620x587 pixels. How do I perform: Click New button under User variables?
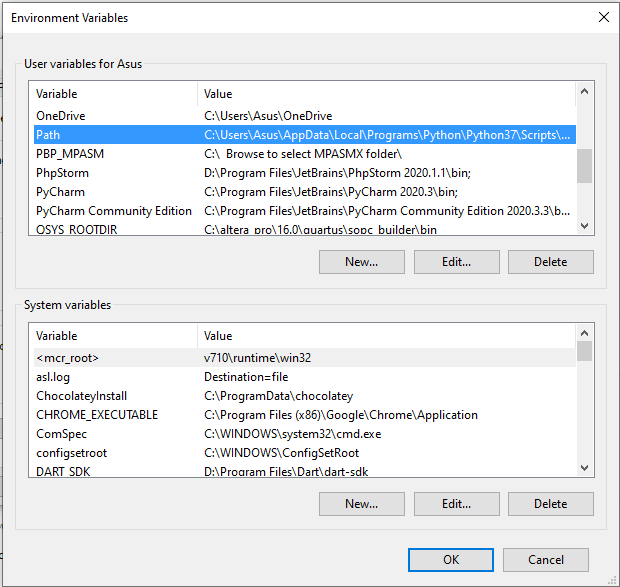pos(361,262)
